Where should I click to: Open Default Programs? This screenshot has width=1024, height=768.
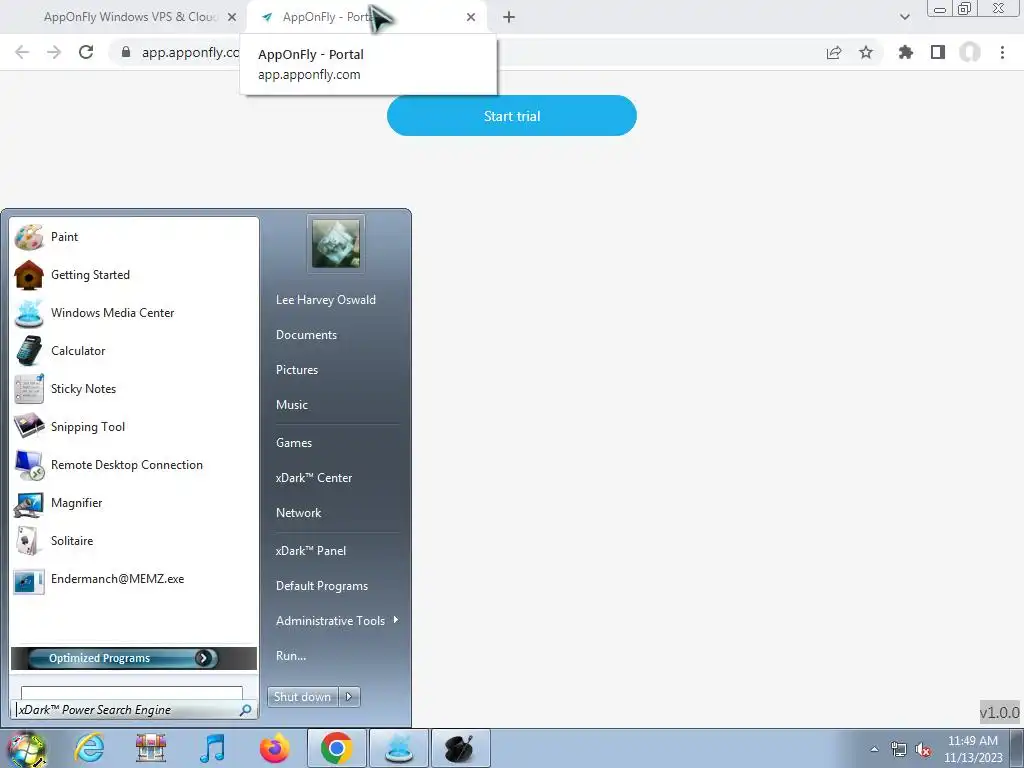coord(321,586)
